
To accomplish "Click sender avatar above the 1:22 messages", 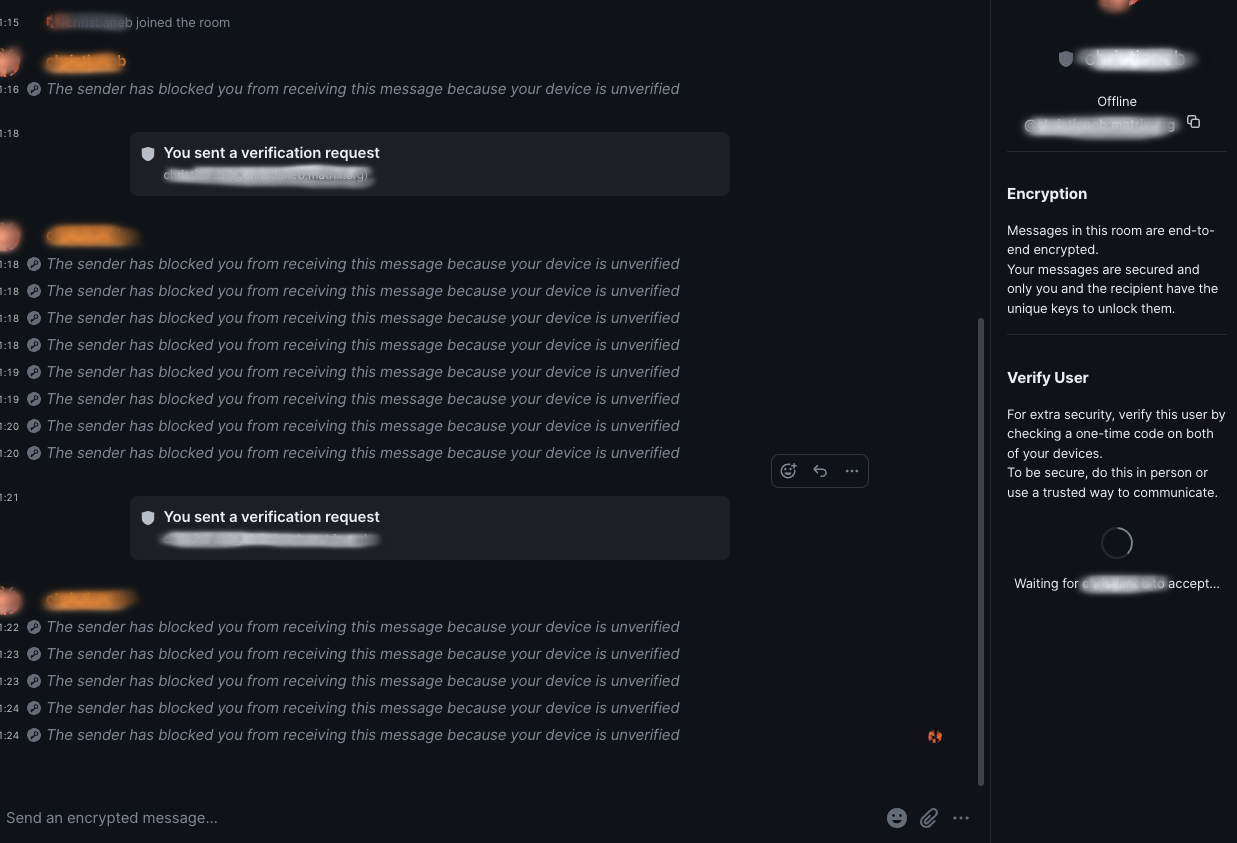I will (9, 601).
